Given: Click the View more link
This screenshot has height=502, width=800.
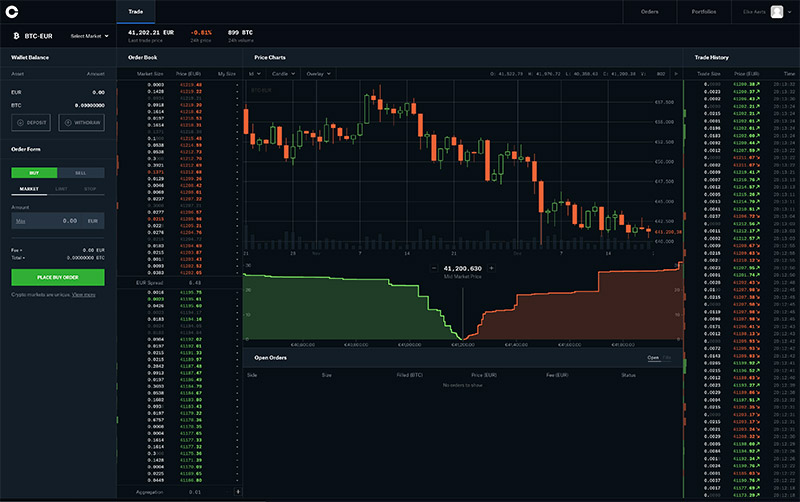Looking at the screenshot, I should tap(84, 294).
